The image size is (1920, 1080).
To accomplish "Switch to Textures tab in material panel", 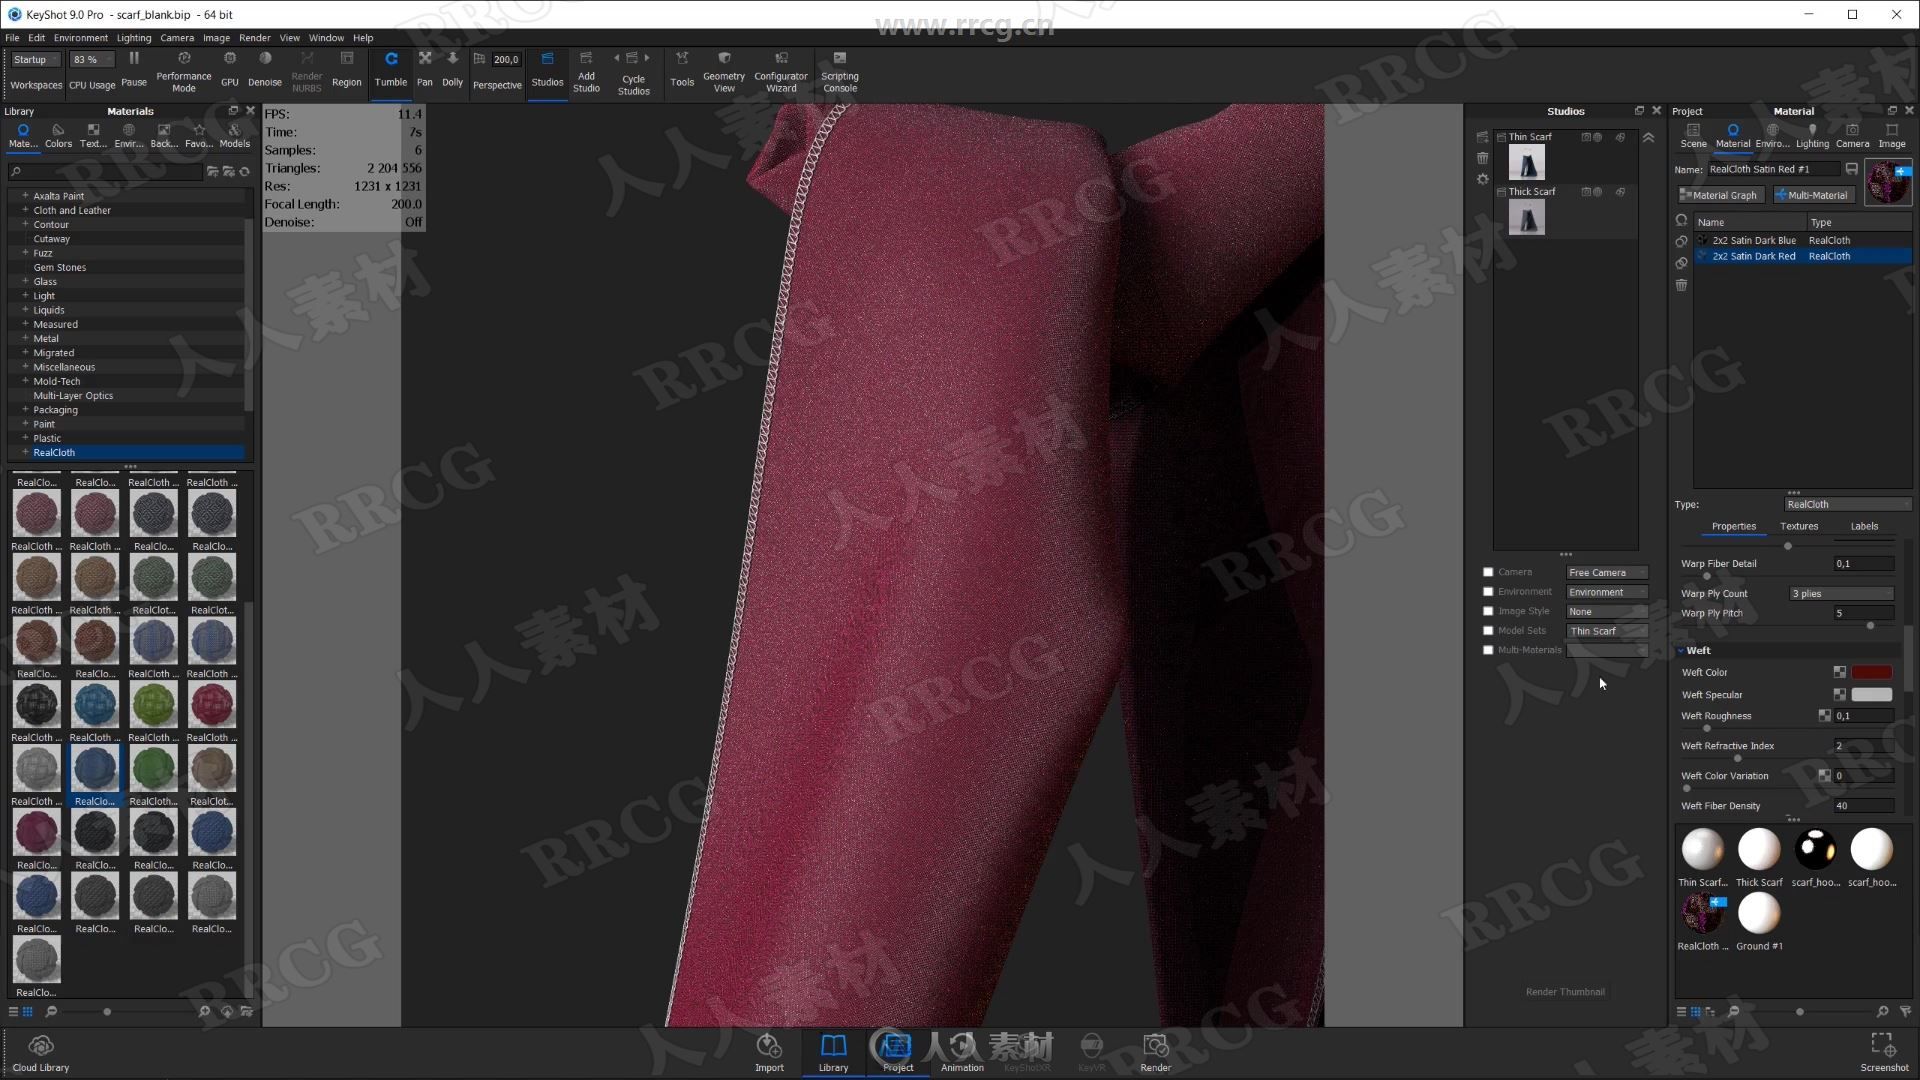I will (x=1797, y=525).
